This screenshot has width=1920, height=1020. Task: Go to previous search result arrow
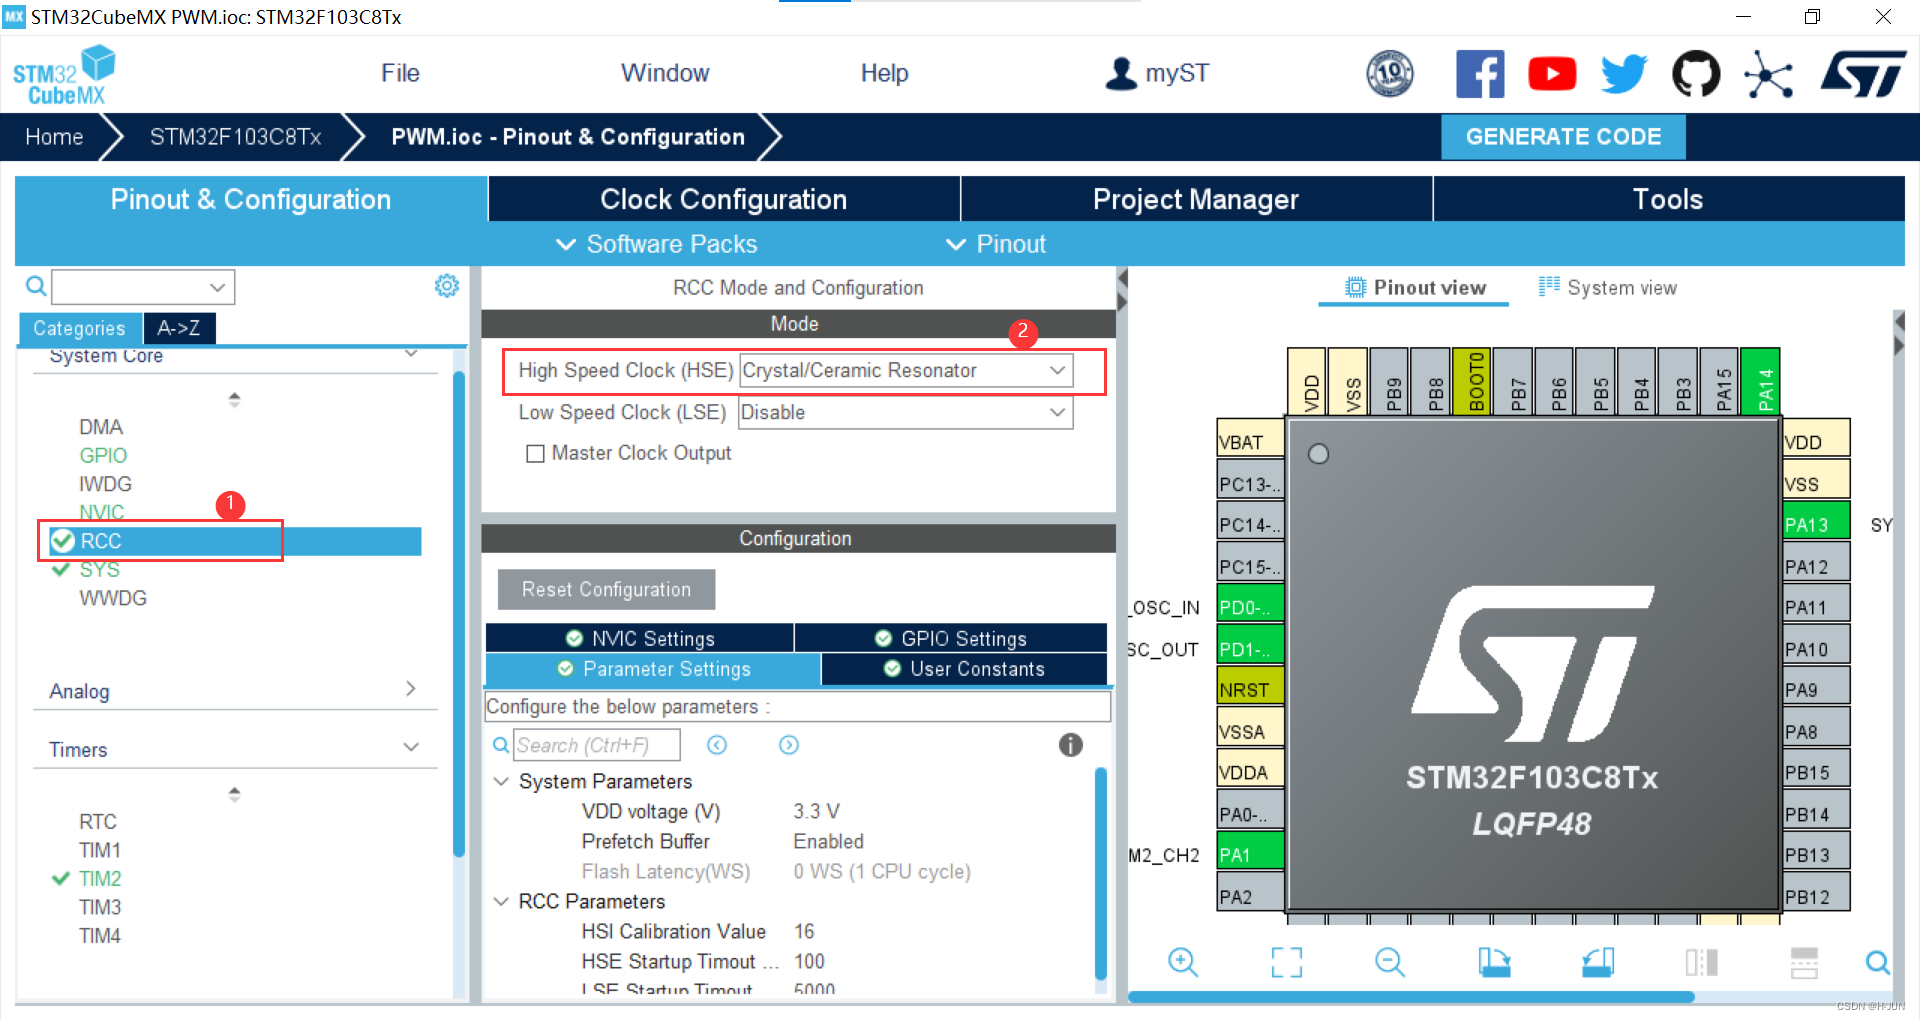717,745
